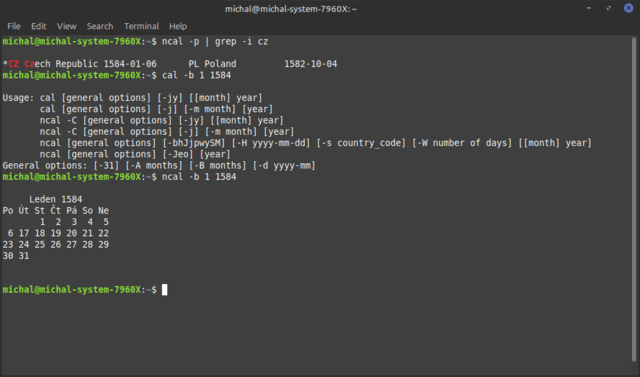Click the '[-H yyyy-mm-dd]' option text
This screenshot has width=640, height=377.
click(x=271, y=143)
